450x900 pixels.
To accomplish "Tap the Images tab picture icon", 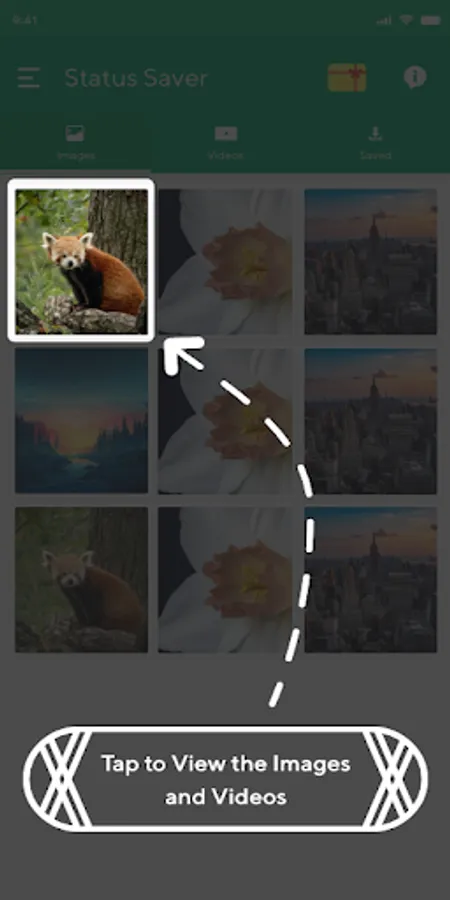I will [75, 134].
